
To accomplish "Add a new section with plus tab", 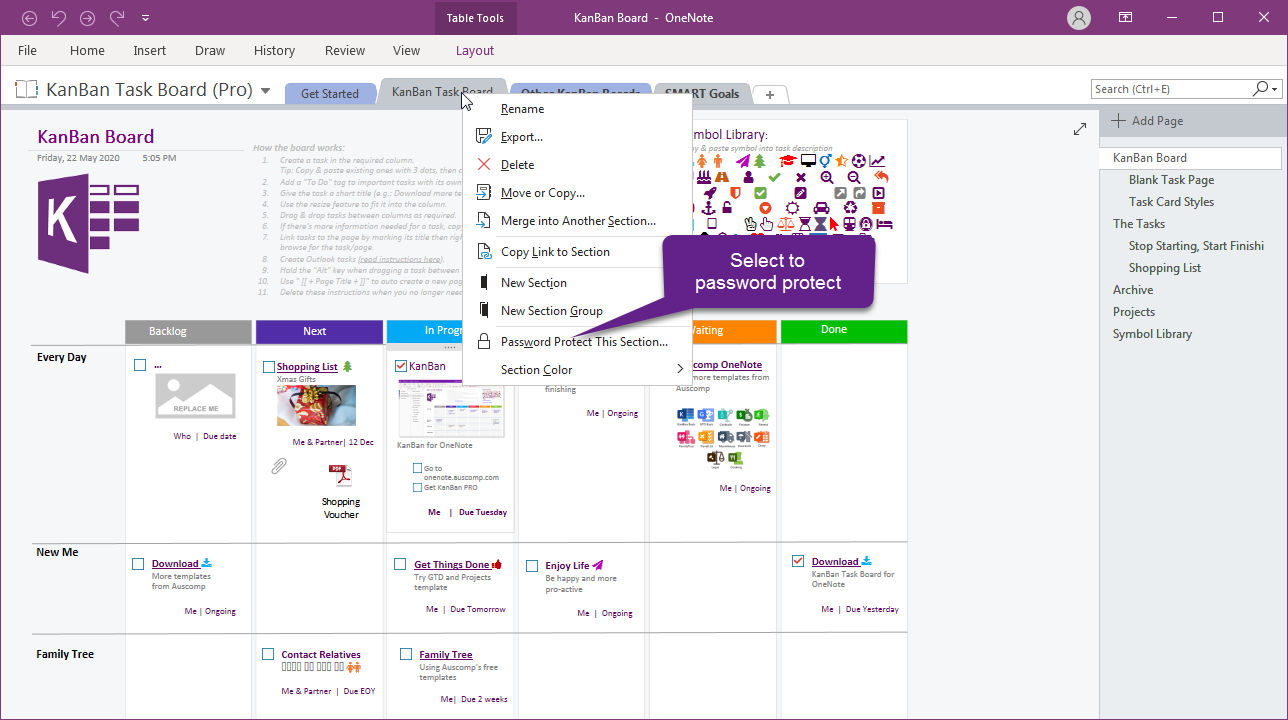I will tap(769, 94).
